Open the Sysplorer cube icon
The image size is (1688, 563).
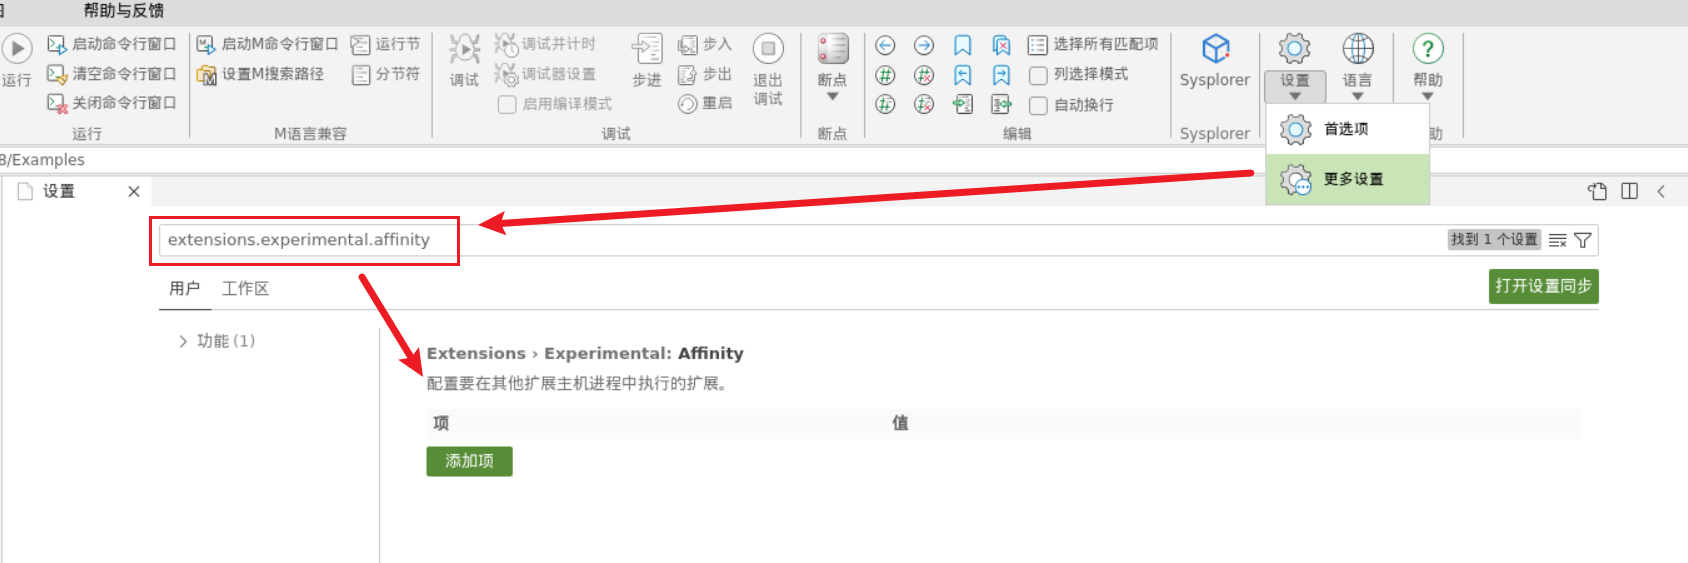pos(1215,48)
